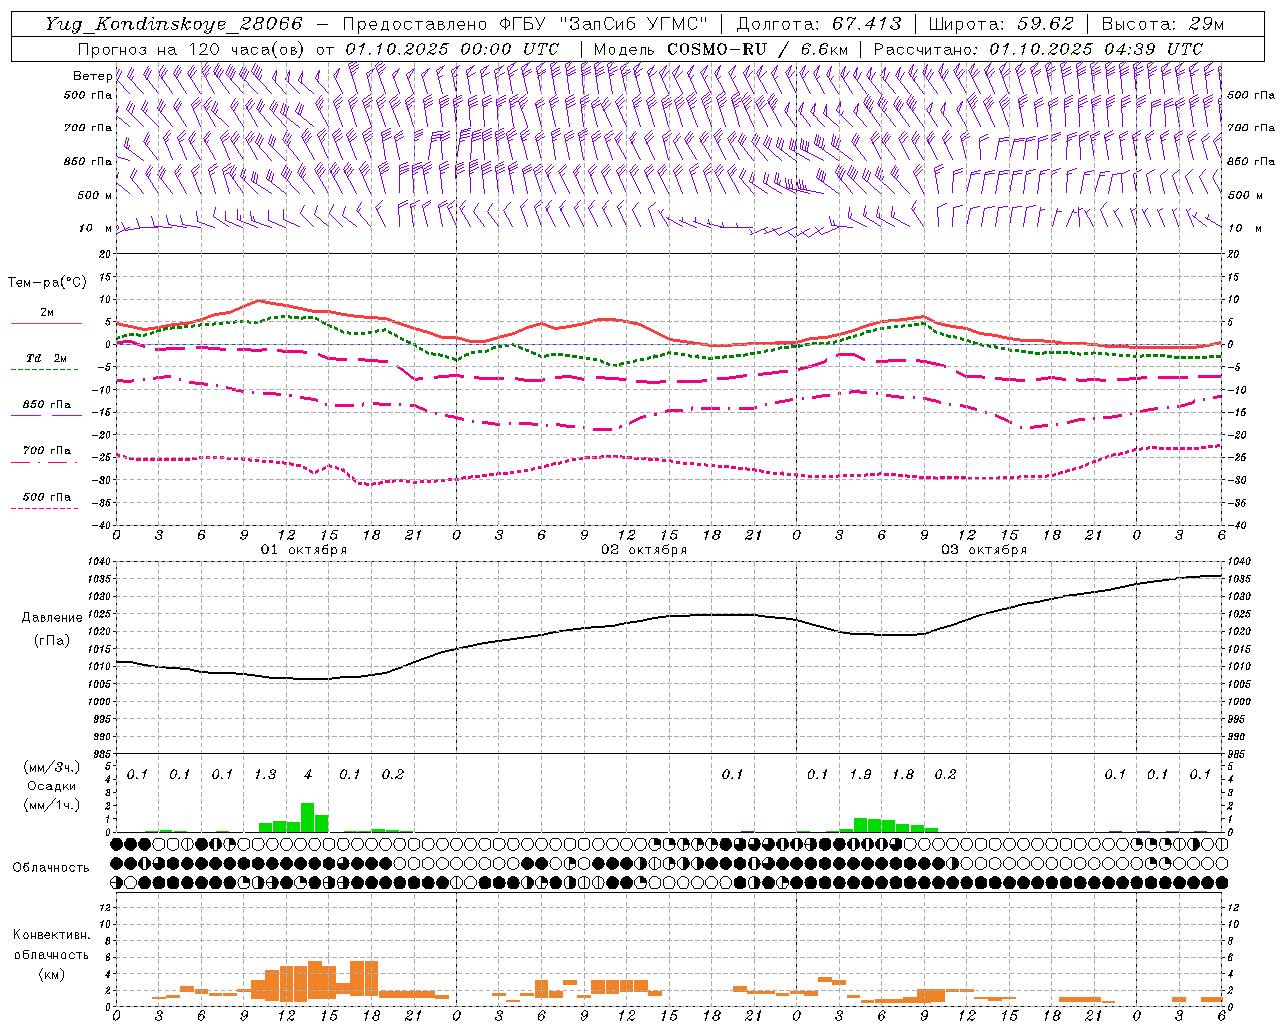The image size is (1280, 1024).
Task: Click the red 2м temperature legend entry
Action: coord(47,317)
